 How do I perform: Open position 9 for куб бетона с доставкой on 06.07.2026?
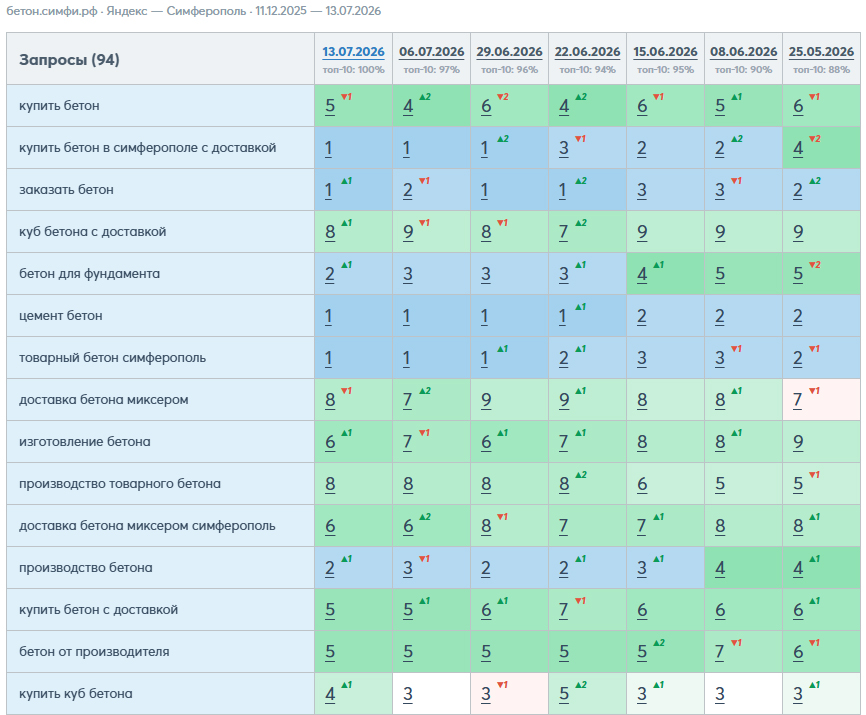pyautogui.click(x=408, y=232)
